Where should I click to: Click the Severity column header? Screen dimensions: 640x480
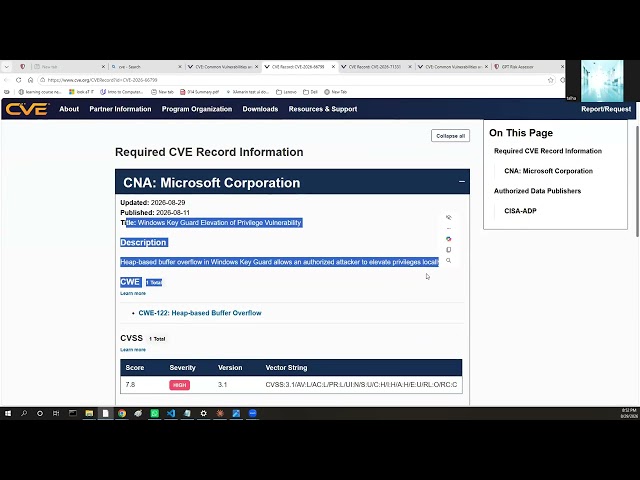182,368
